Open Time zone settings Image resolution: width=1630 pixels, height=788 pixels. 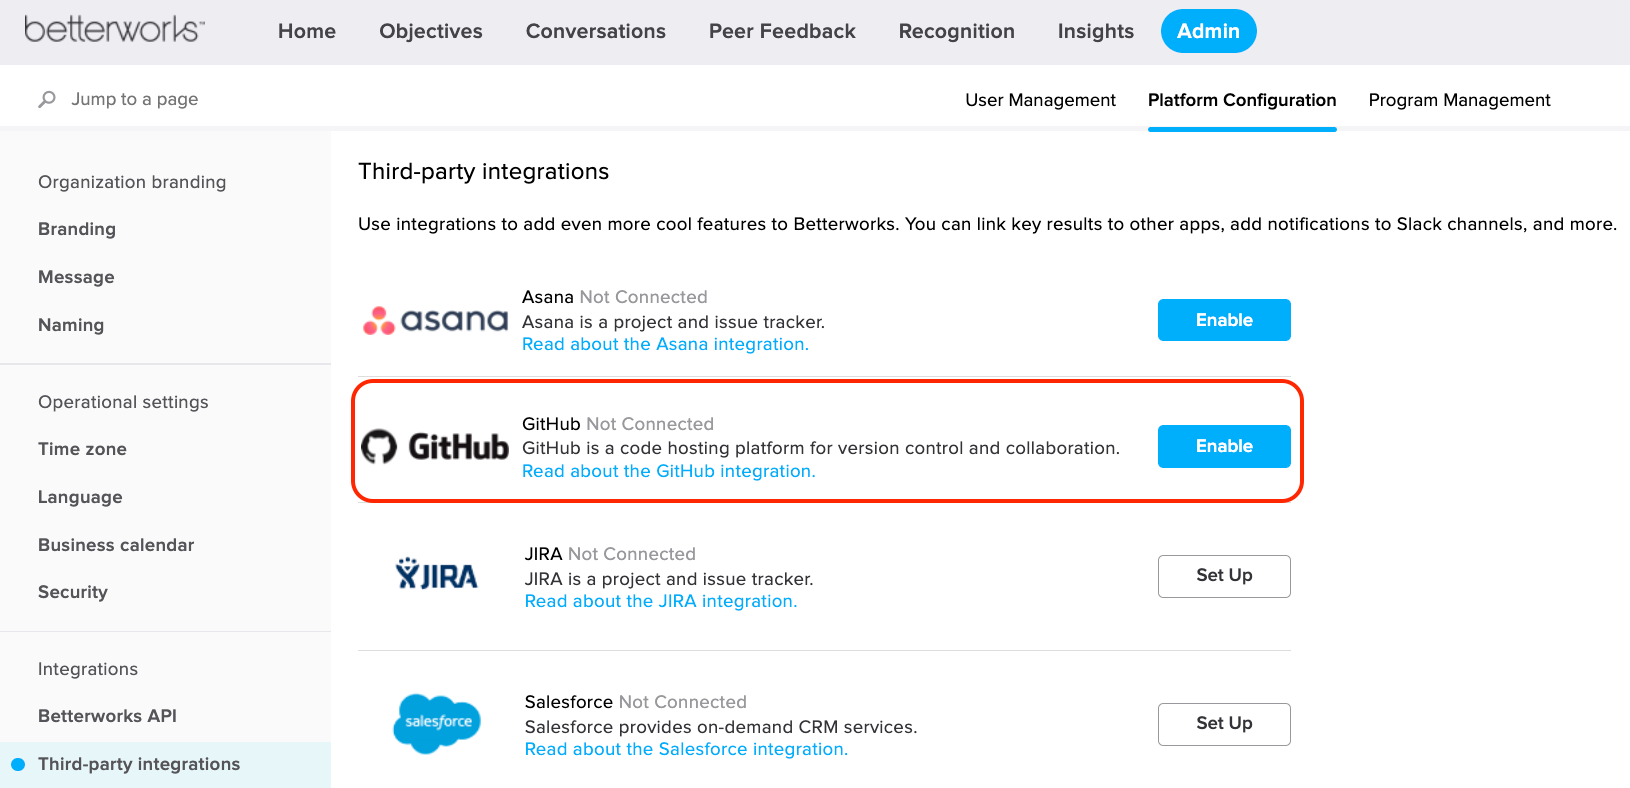click(82, 449)
